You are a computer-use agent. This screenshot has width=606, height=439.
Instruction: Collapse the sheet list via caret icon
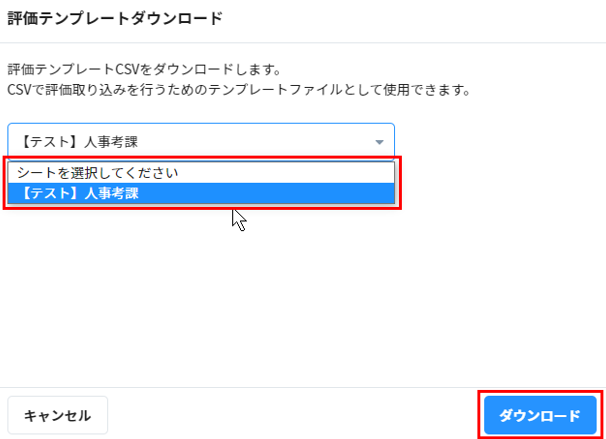coord(379,142)
